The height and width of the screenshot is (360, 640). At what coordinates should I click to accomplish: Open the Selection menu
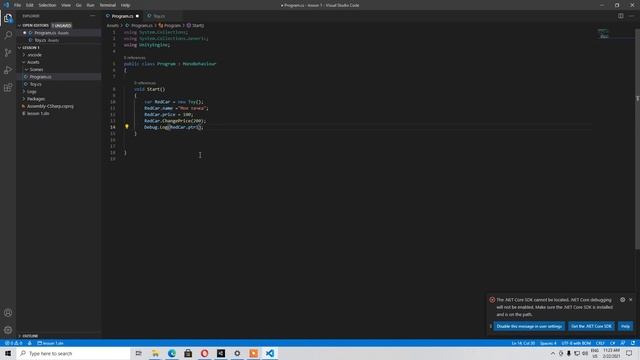click(47, 5)
